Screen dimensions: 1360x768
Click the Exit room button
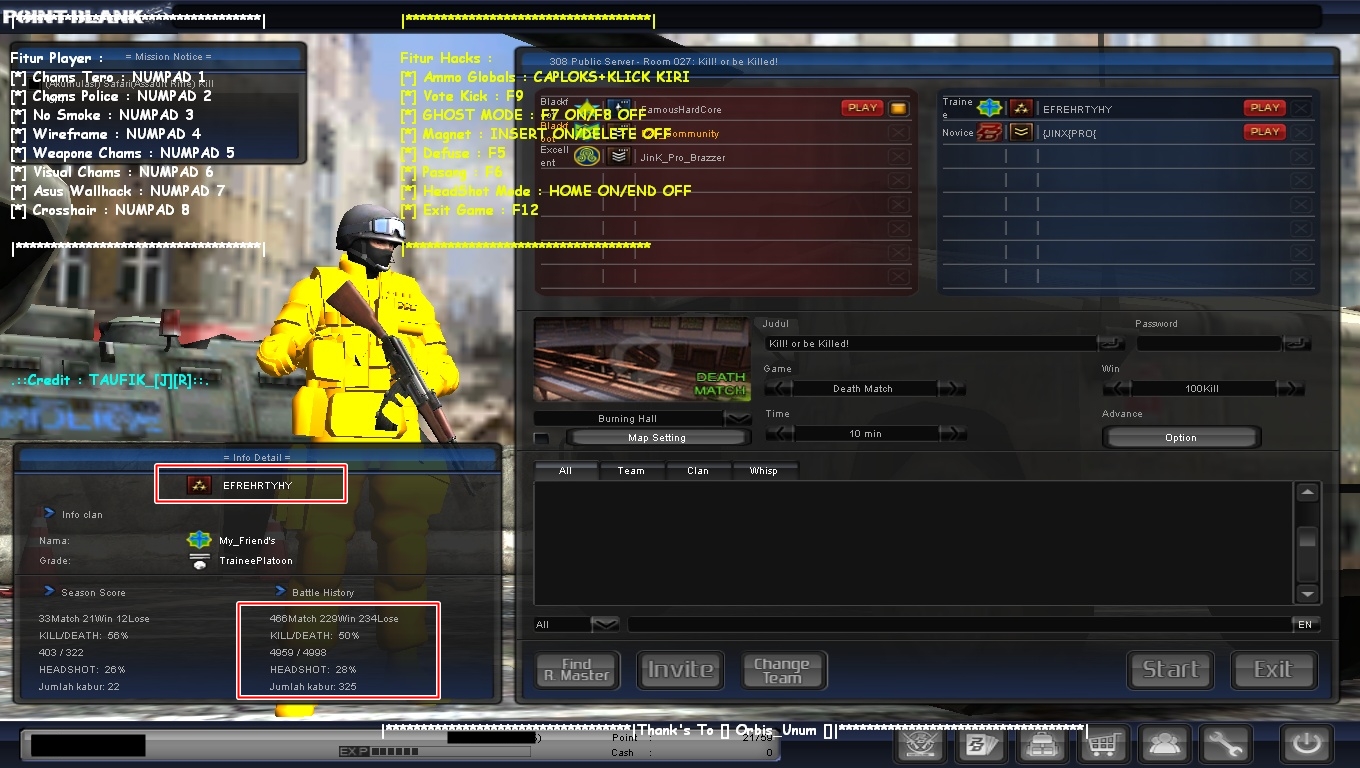tap(1273, 670)
